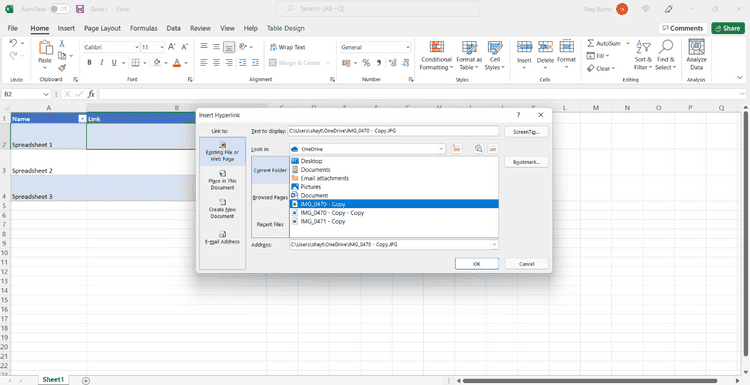Click the Up One Folder icon
Screen dimensions: 750x385
click(x=457, y=149)
